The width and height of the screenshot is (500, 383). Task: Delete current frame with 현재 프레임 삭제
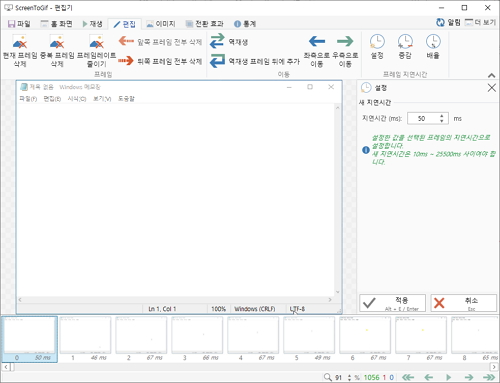(x=20, y=51)
